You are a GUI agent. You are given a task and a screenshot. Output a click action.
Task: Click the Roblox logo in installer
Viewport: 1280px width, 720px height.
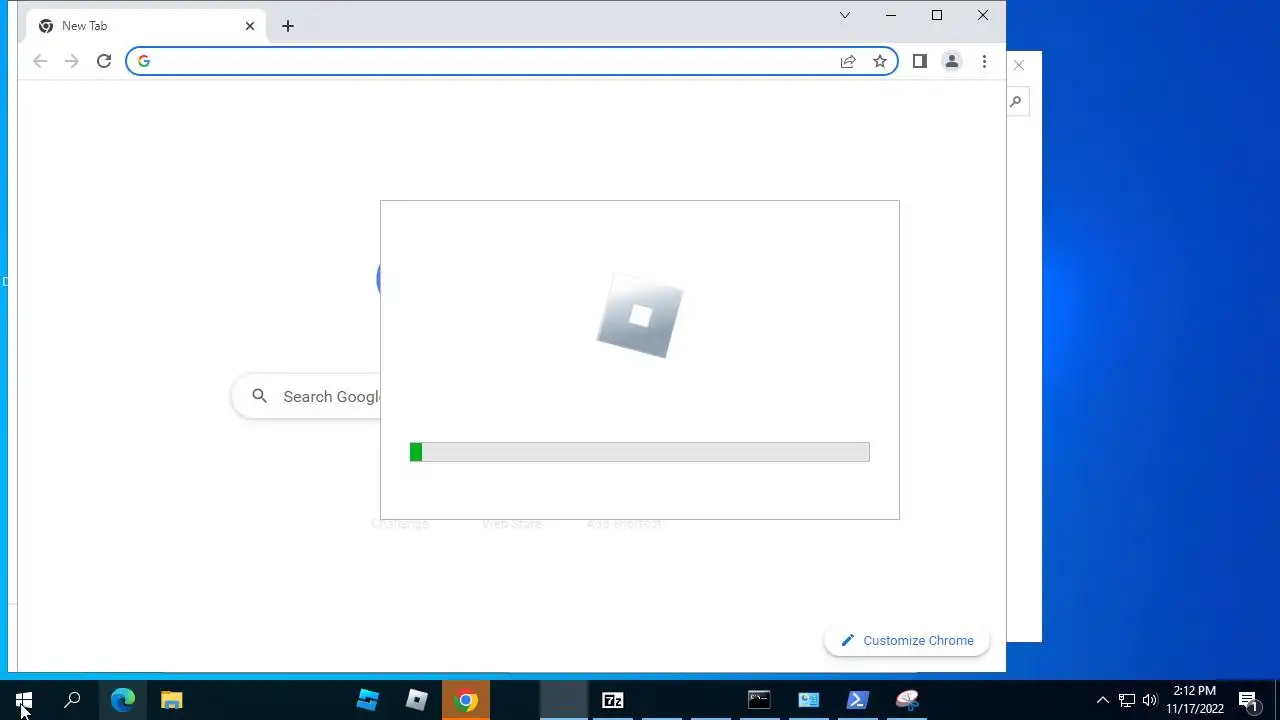[640, 317]
